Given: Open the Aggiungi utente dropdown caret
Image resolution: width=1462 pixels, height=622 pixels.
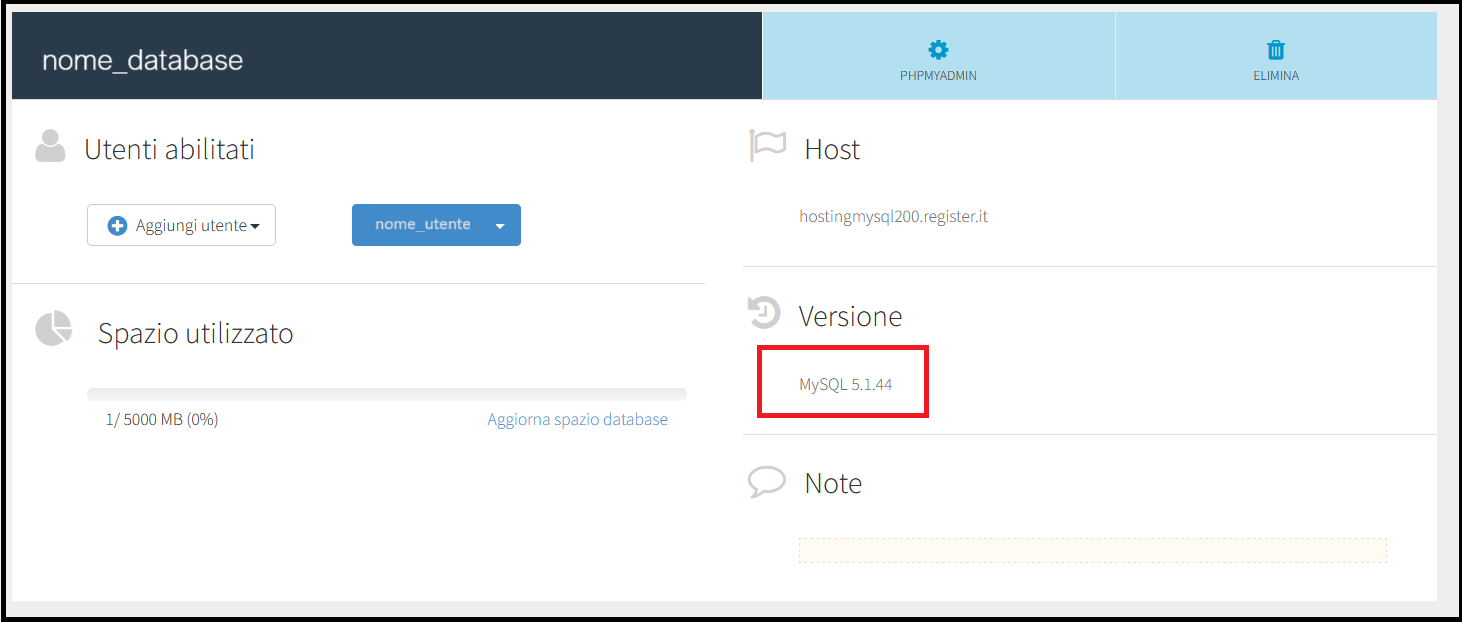Looking at the screenshot, I should pos(255,227).
